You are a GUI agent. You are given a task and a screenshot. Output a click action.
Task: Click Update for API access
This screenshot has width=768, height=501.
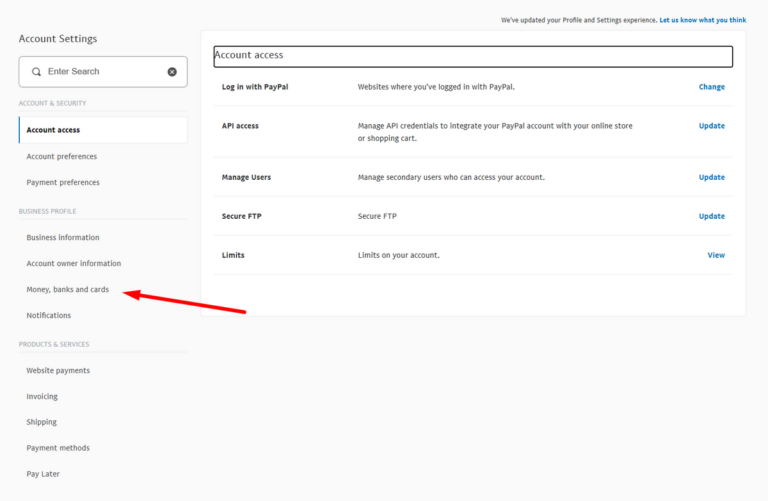pyautogui.click(x=712, y=126)
